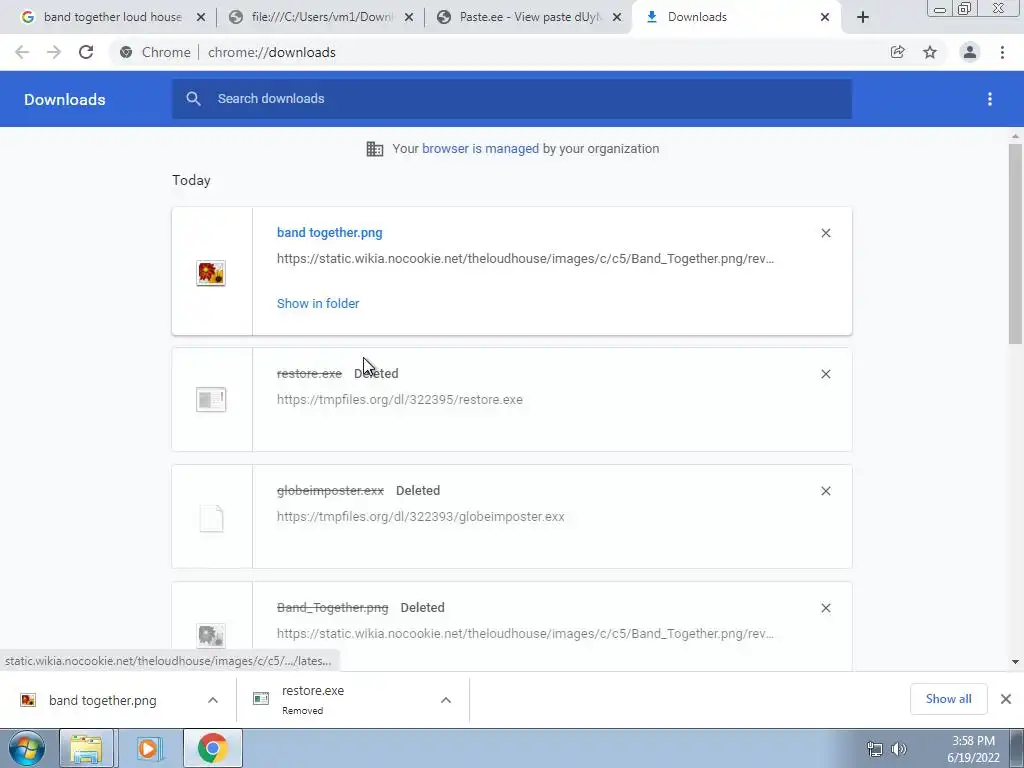This screenshot has width=1024, height=768.
Task: Open the media player taskbar icon
Action: [149, 748]
